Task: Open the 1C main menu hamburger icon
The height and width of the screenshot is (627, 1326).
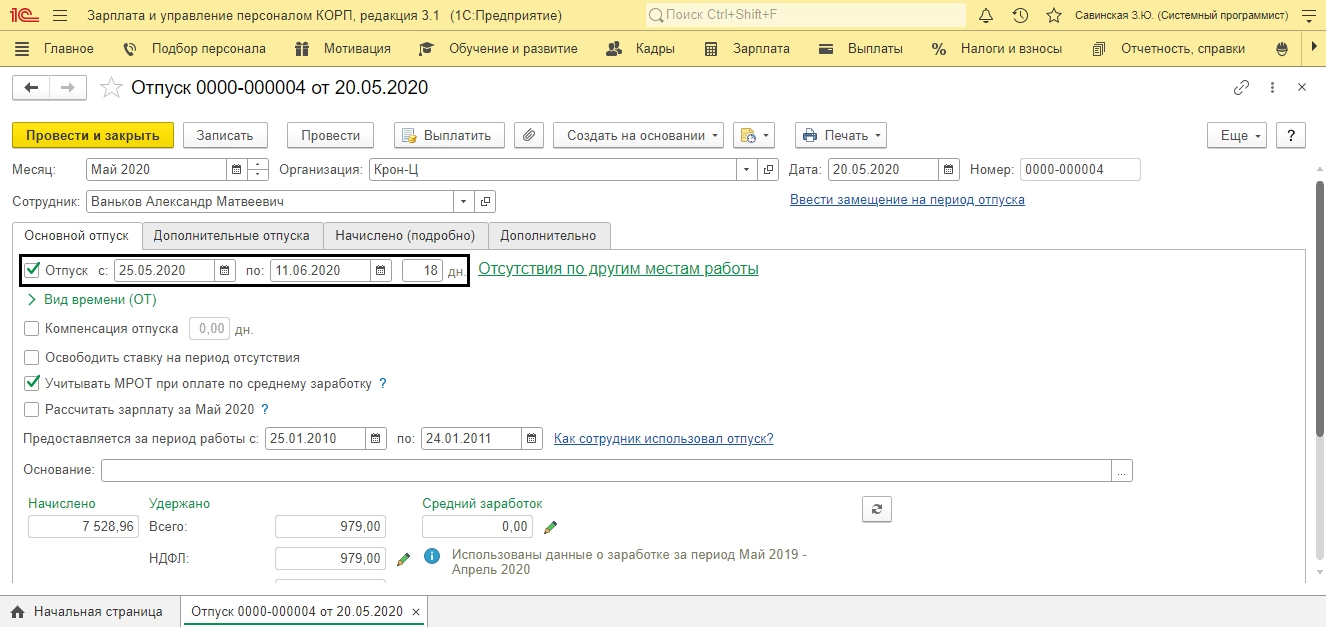Action: [58, 16]
